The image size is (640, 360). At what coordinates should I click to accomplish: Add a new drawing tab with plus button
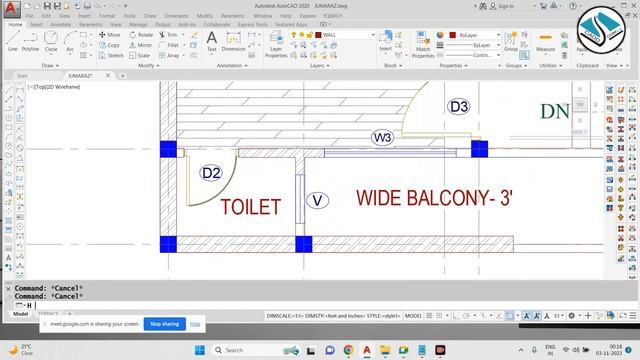tap(122, 76)
